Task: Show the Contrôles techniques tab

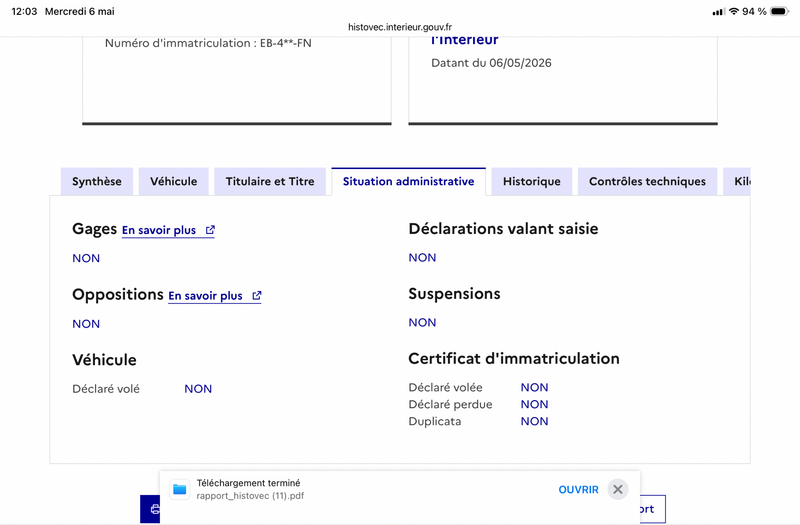Action: (x=647, y=182)
